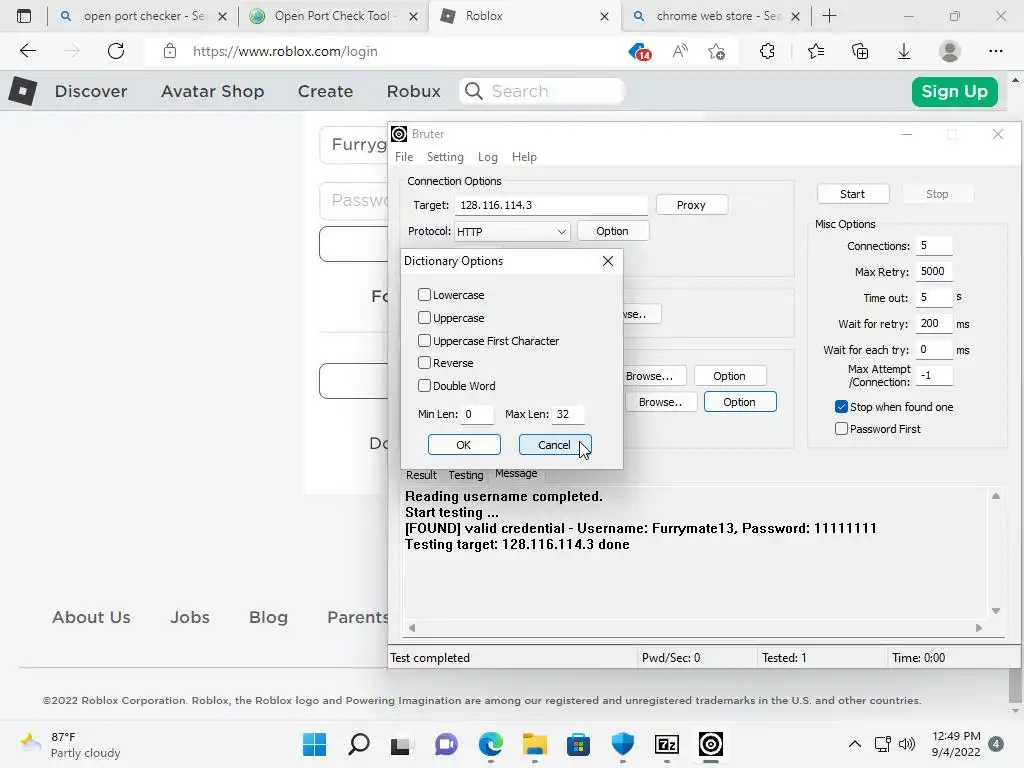Click the Read aloud icon in address bar

pos(680,51)
